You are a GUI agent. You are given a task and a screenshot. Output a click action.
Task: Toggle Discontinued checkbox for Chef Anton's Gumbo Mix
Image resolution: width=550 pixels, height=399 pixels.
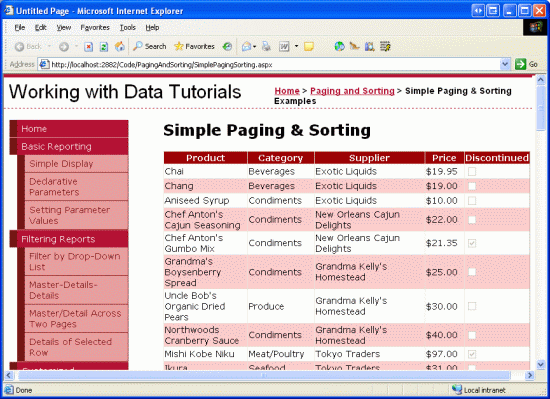pos(472,243)
